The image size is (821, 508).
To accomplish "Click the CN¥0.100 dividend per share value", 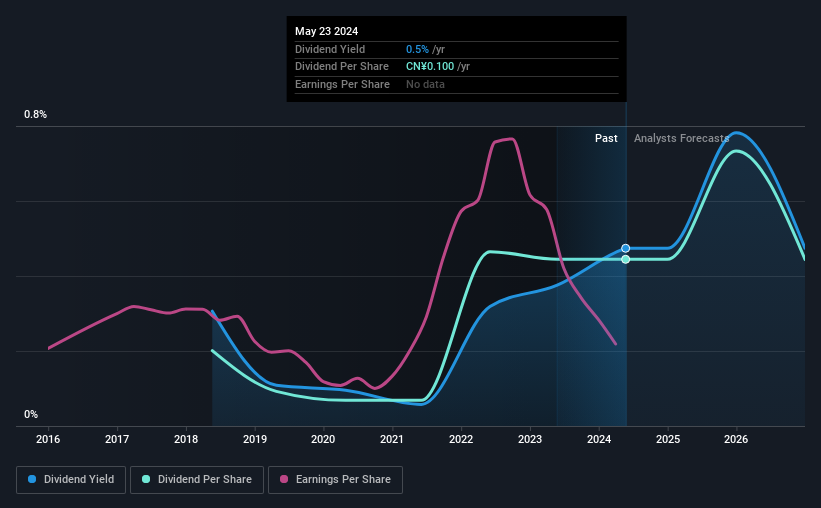I will (430, 67).
